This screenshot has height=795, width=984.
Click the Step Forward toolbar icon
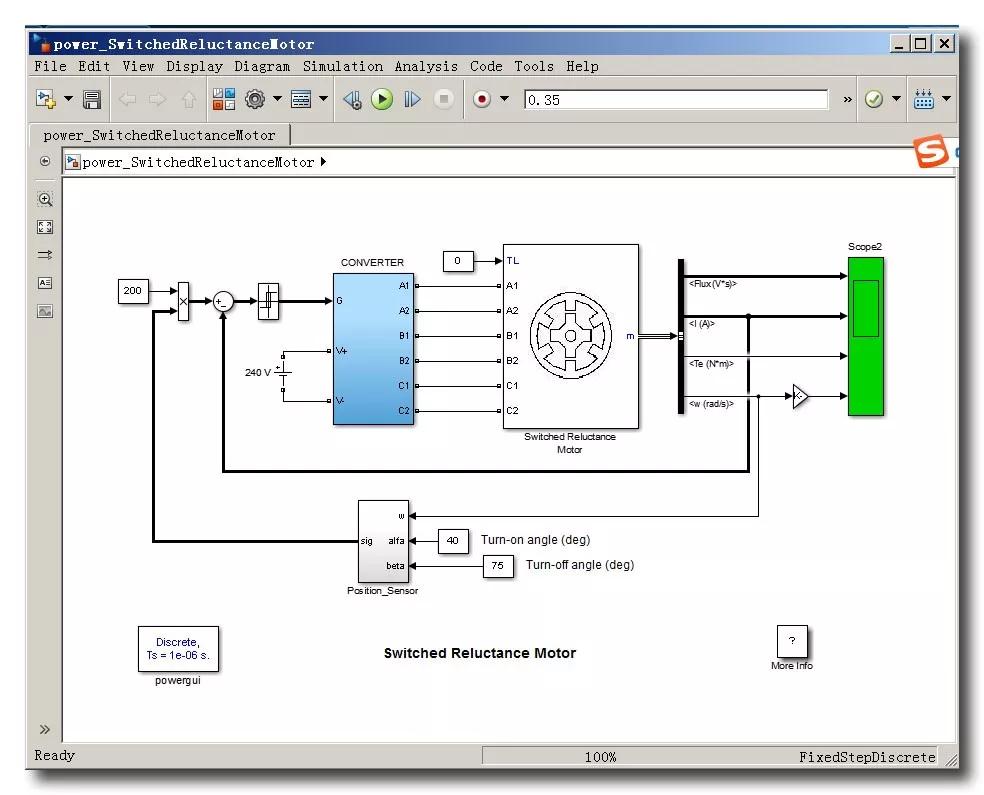tap(412, 99)
